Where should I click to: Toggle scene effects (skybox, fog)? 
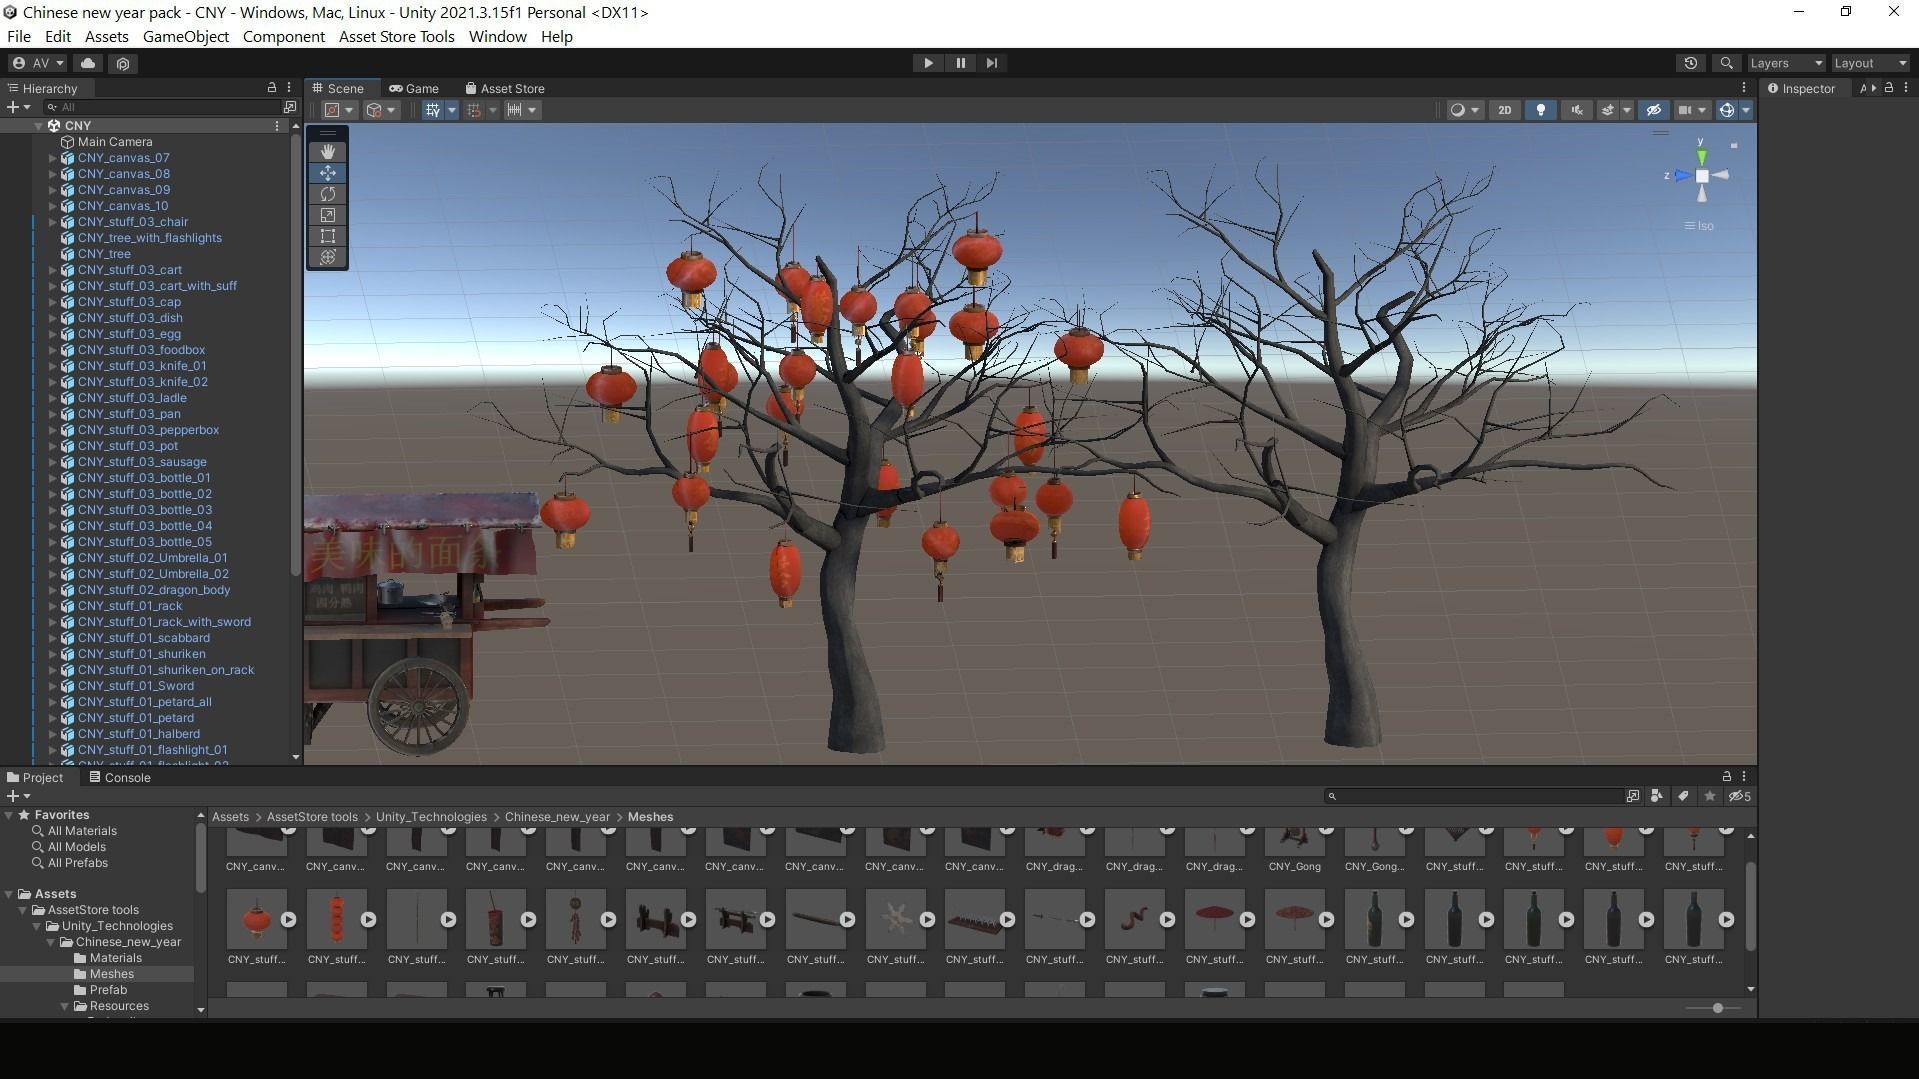[x=1608, y=110]
